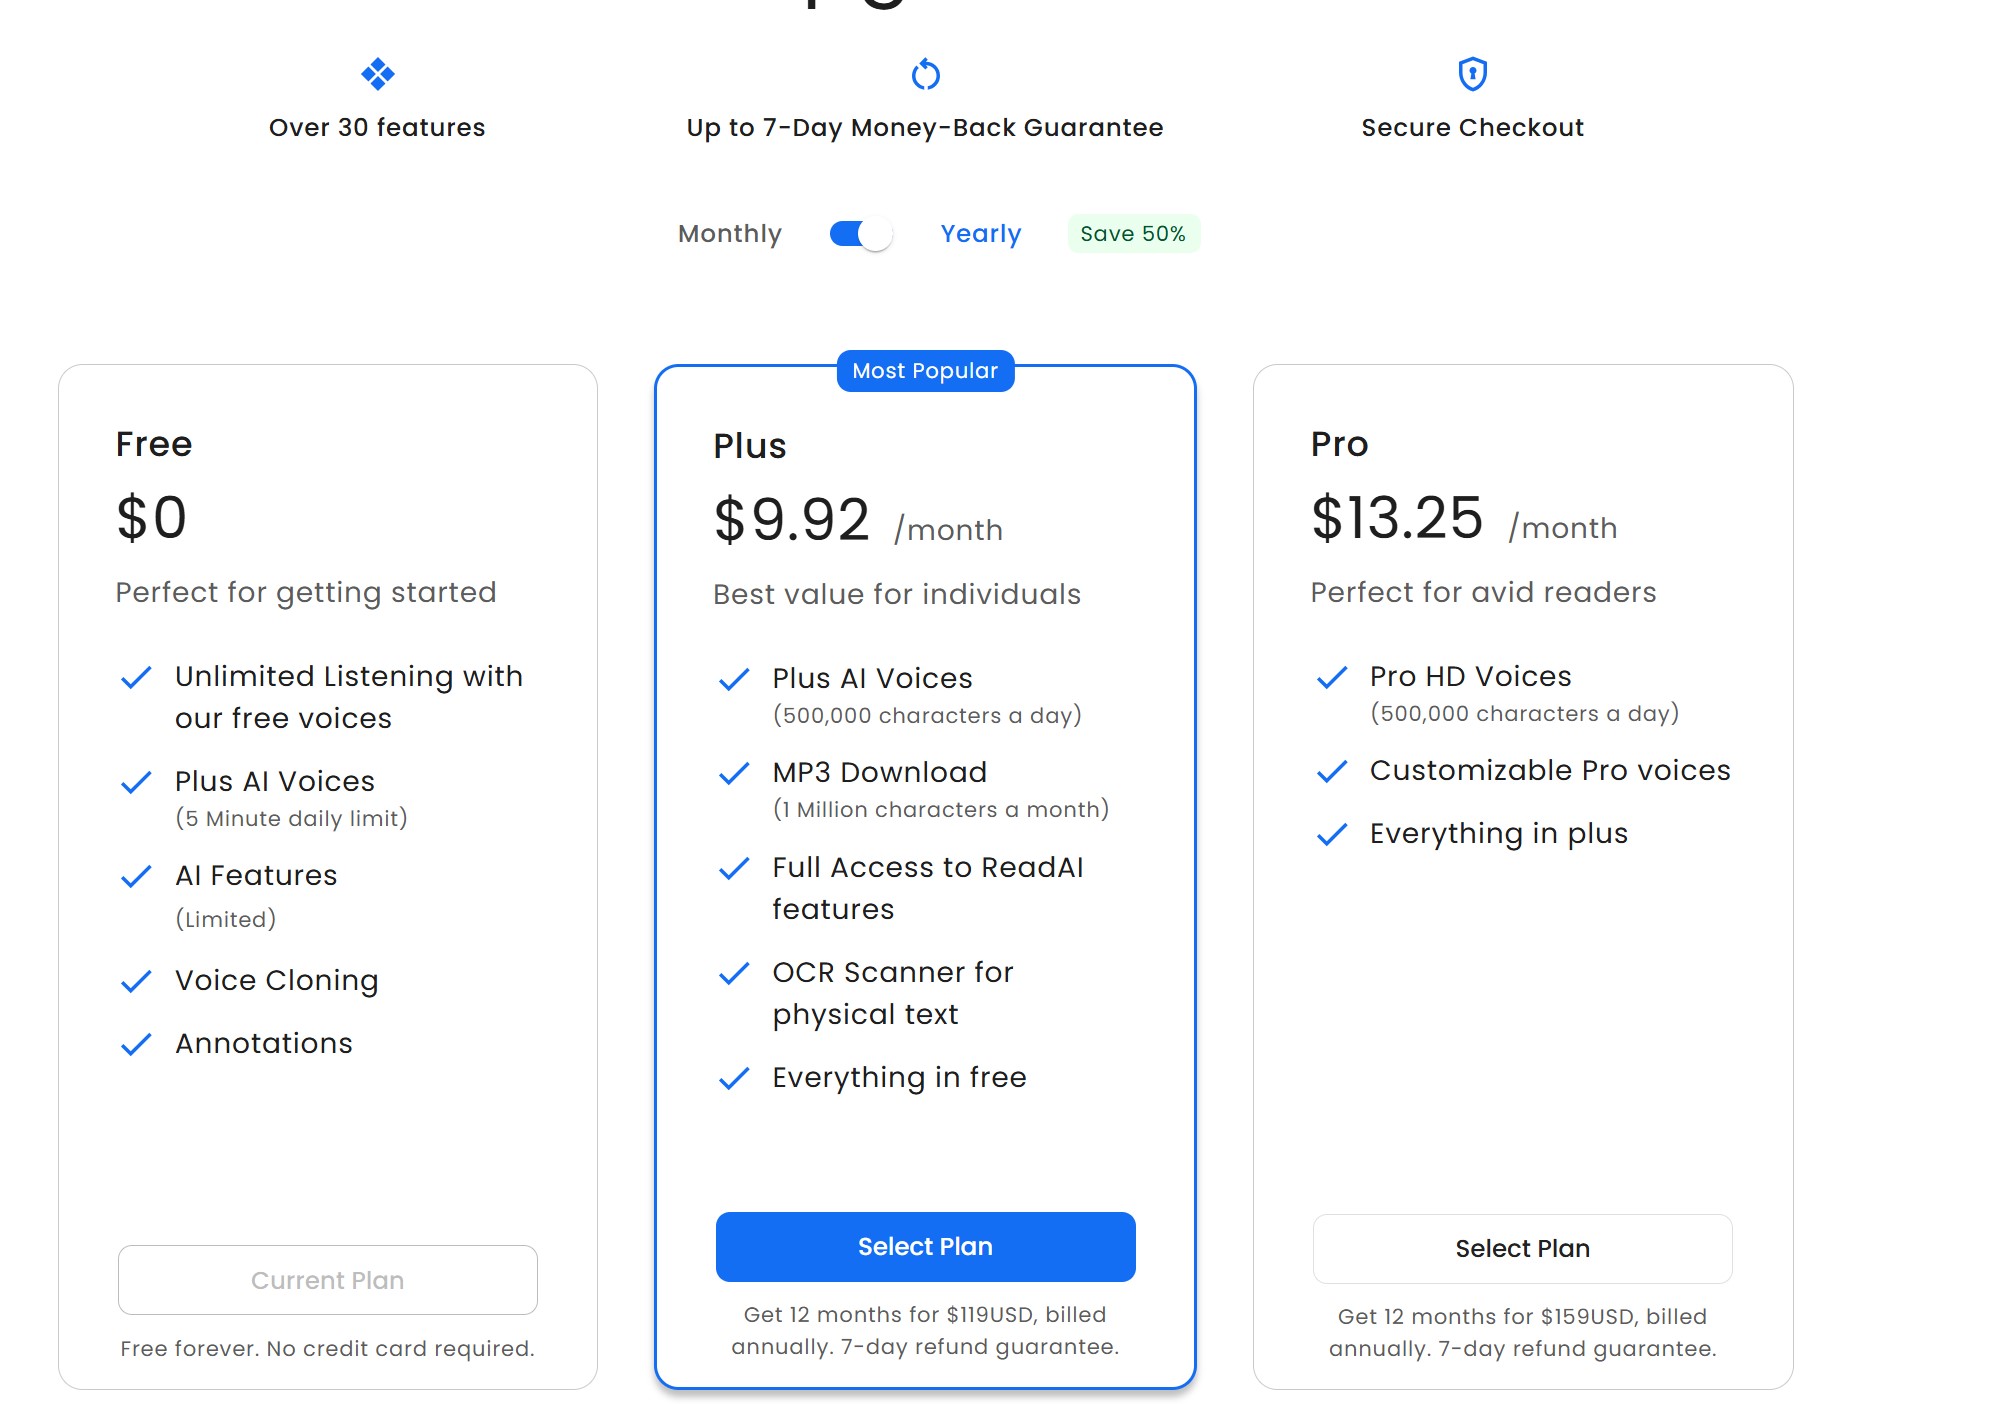The image size is (2007, 1404).
Task: Click the money-back guarantee refresh icon
Action: pyautogui.click(x=925, y=74)
